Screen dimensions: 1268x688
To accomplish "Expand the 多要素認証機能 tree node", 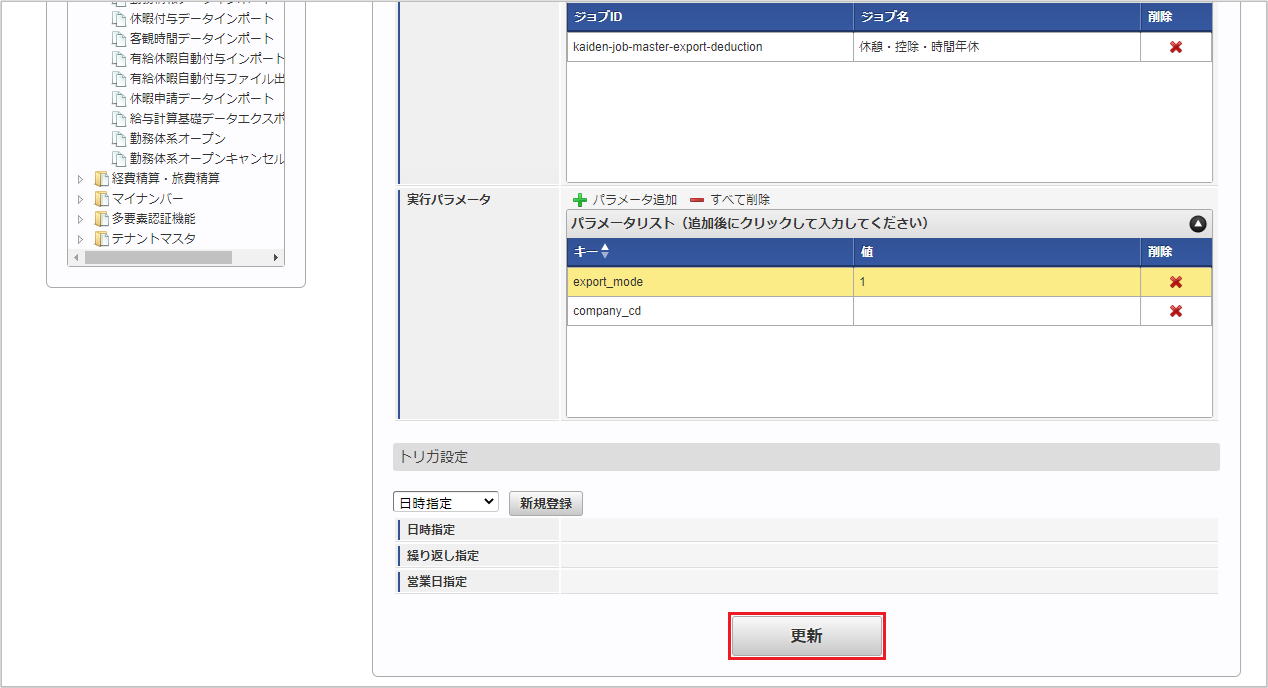I will click(x=81, y=219).
